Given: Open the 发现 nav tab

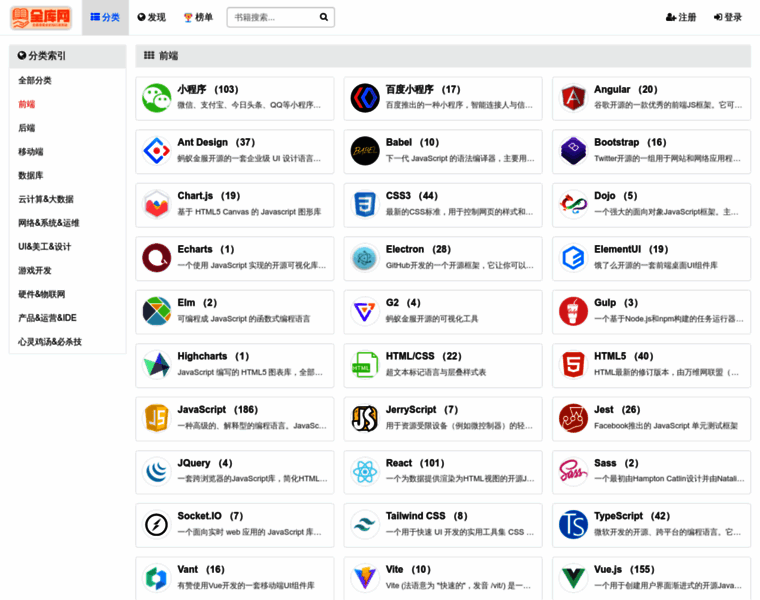Looking at the screenshot, I should pyautogui.click(x=152, y=17).
